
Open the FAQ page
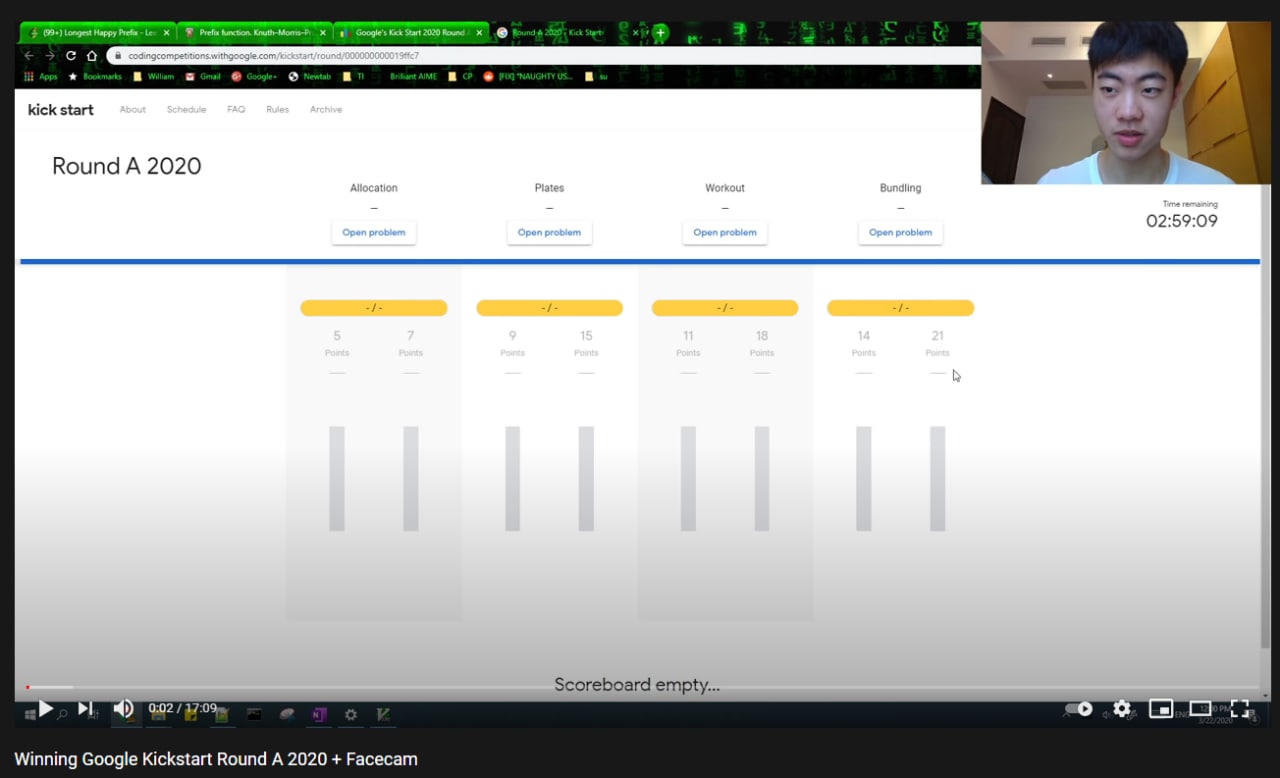click(x=236, y=110)
